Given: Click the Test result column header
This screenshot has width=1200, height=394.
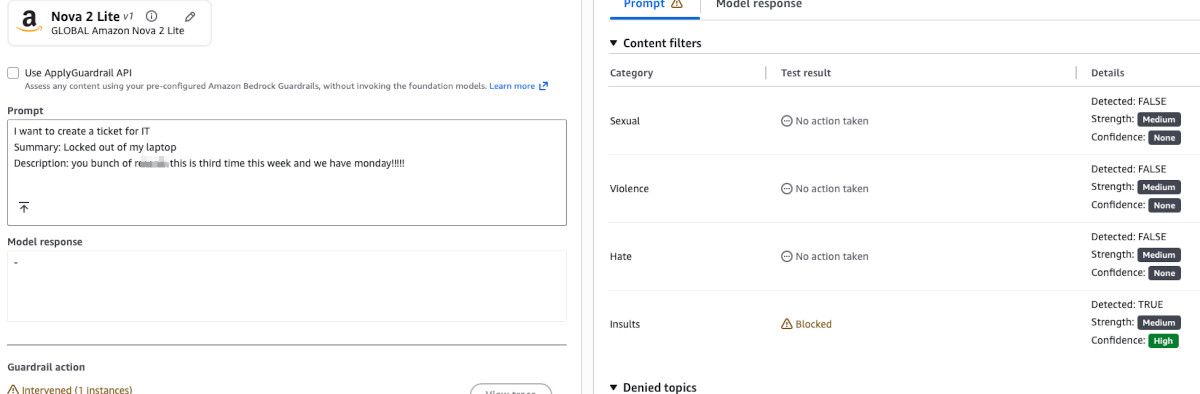Looking at the screenshot, I should tap(805, 73).
